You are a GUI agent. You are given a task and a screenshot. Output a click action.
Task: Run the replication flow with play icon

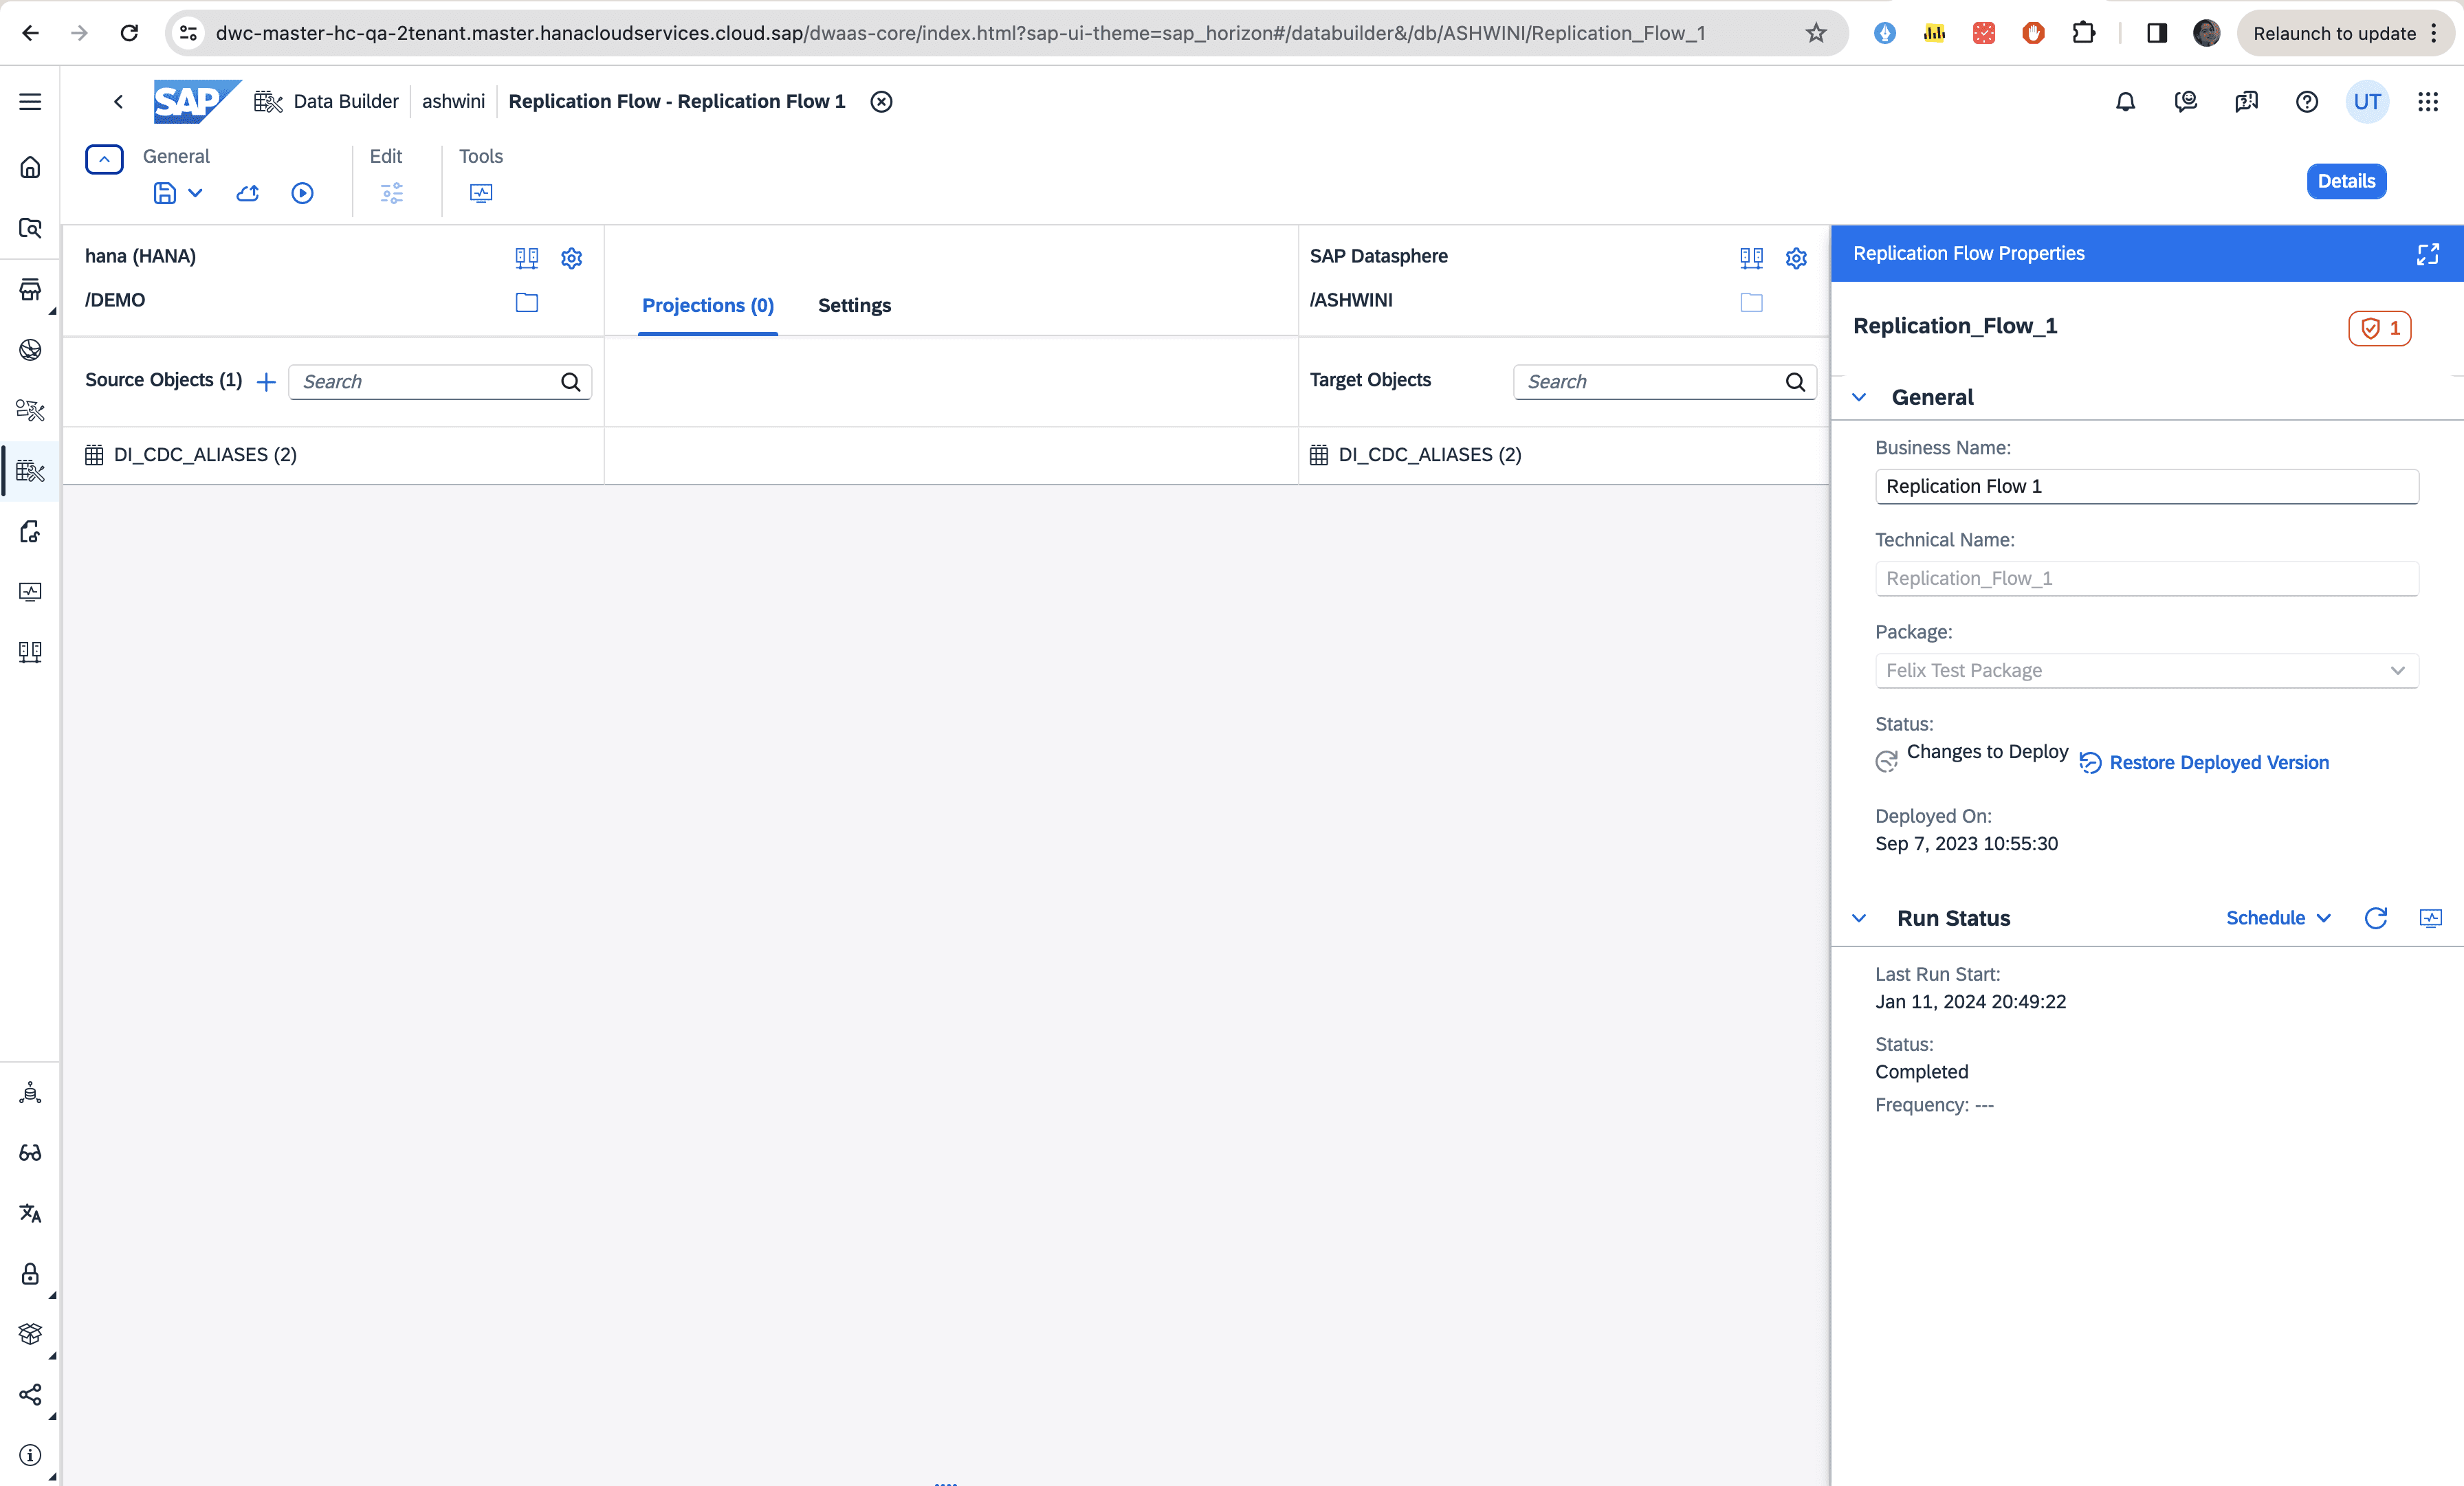point(302,193)
